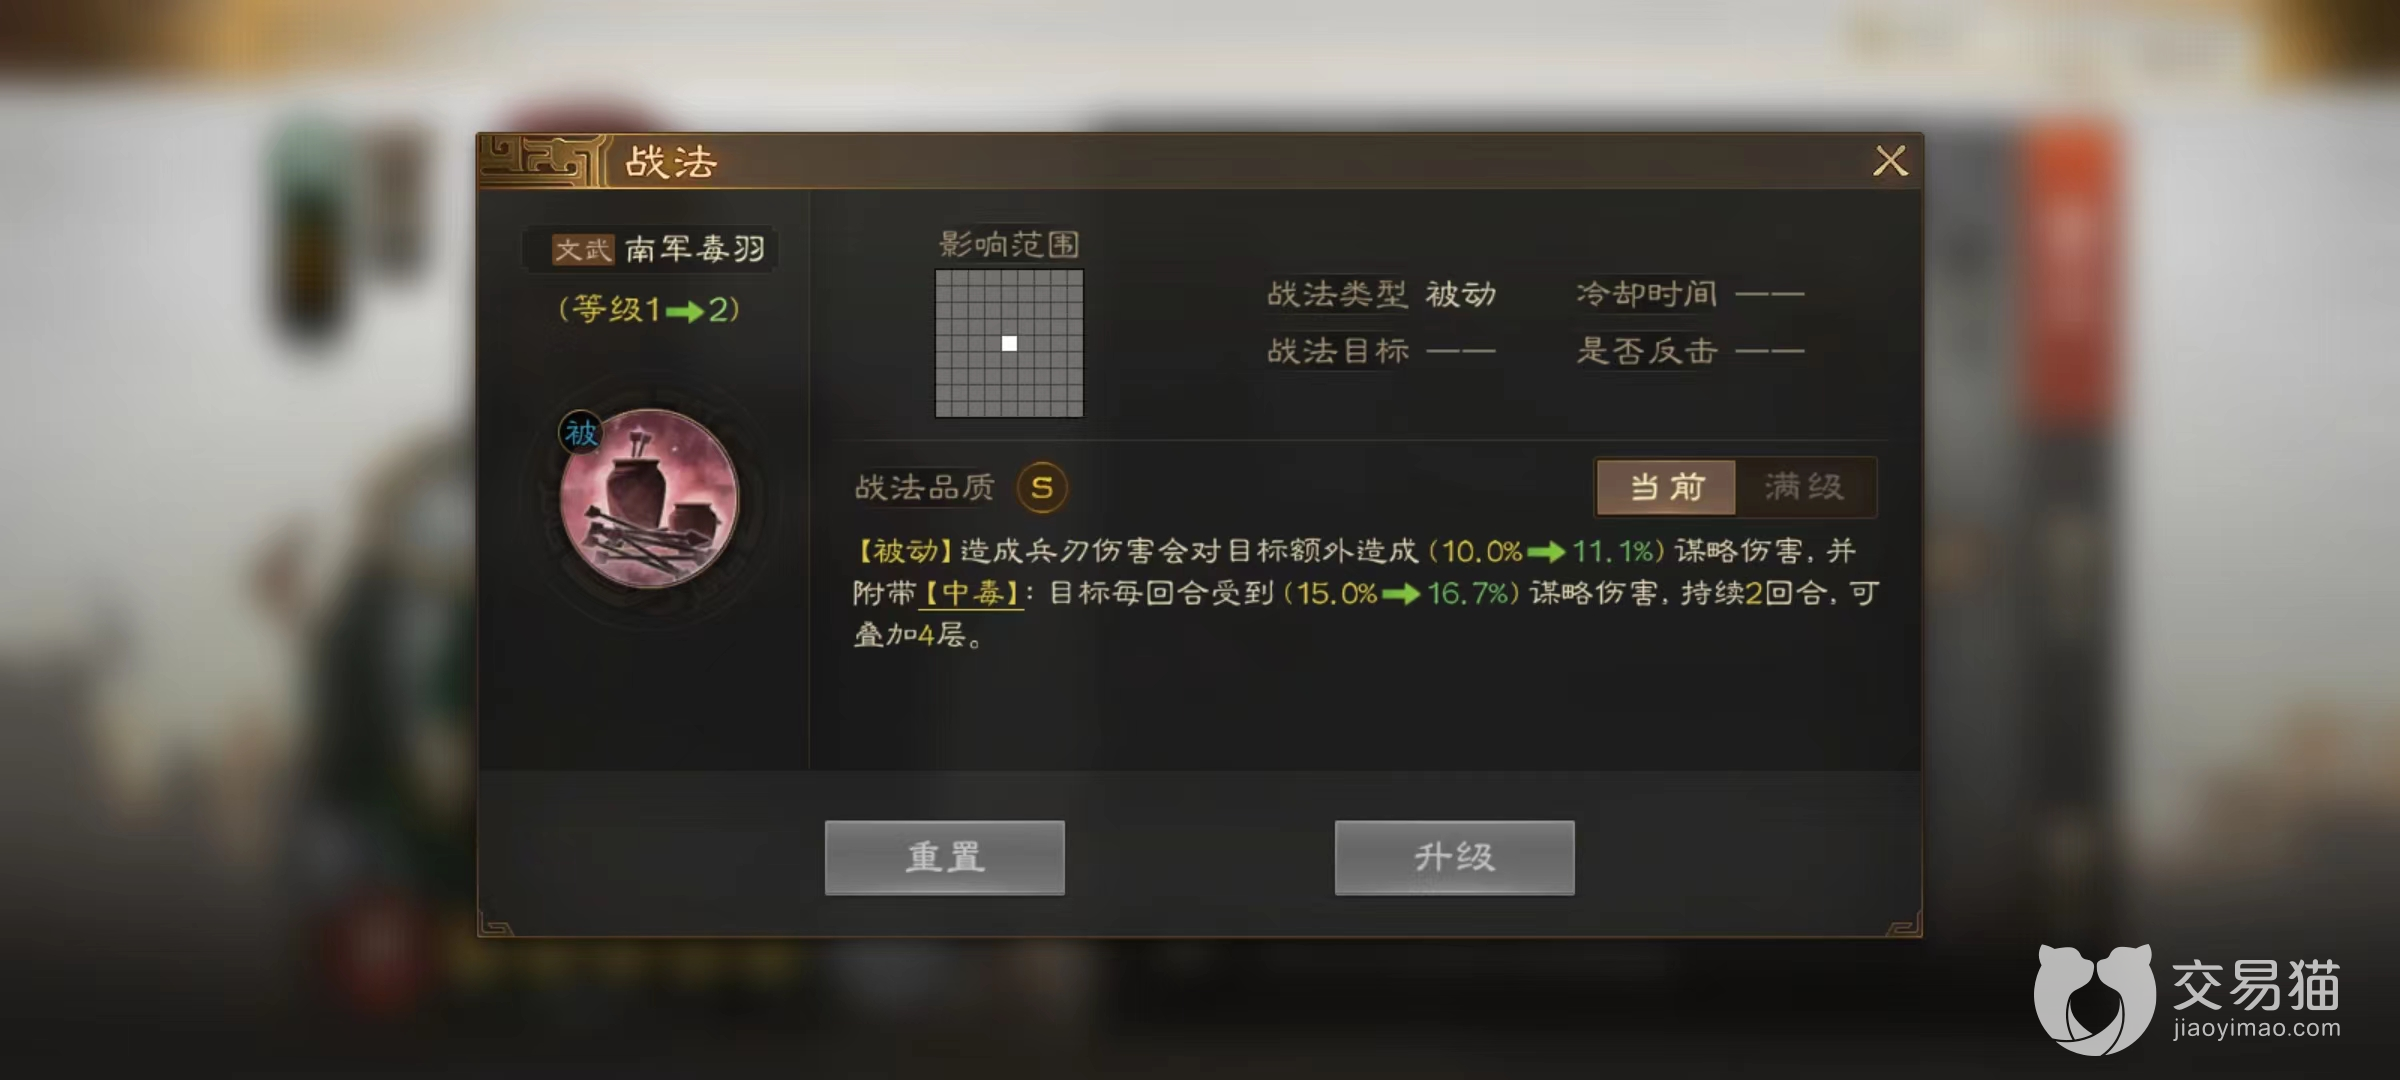
Task: Open the 中毒 poison effect tooltip link
Action: coord(972,593)
